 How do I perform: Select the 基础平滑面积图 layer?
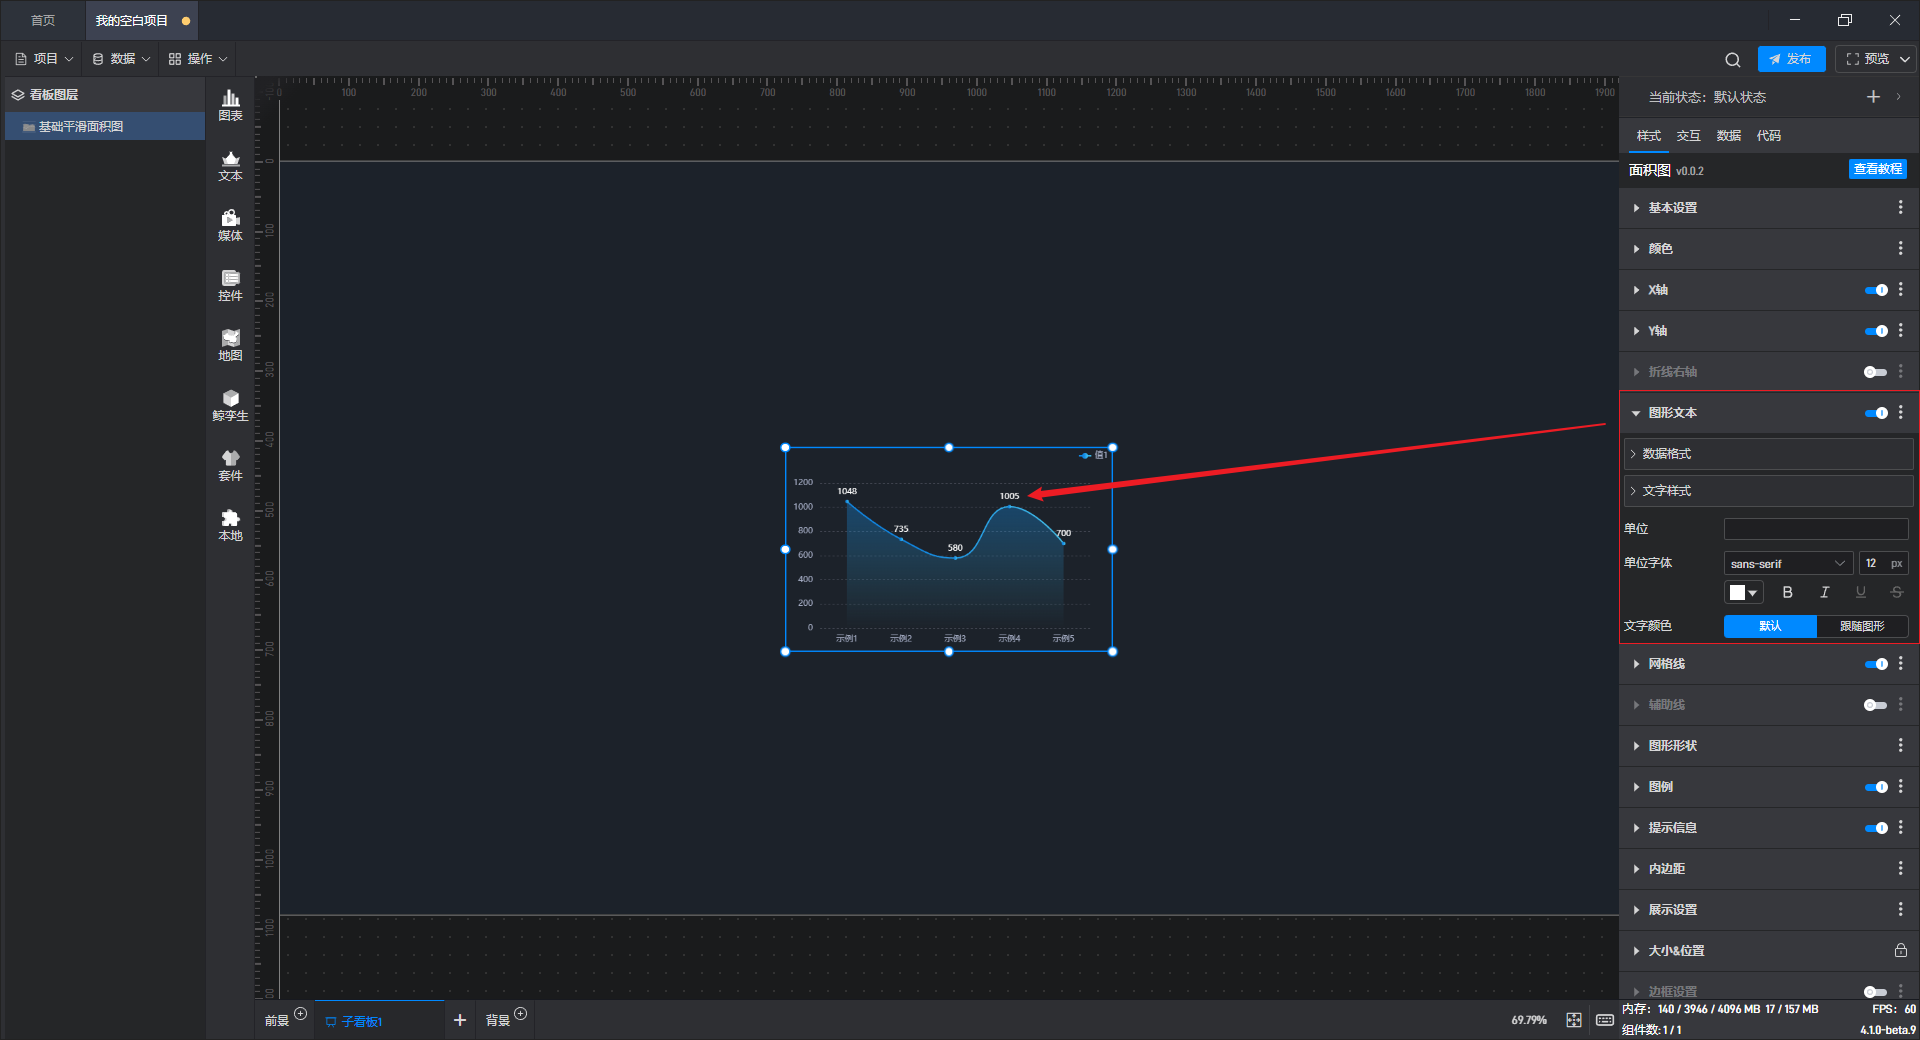[x=105, y=126]
